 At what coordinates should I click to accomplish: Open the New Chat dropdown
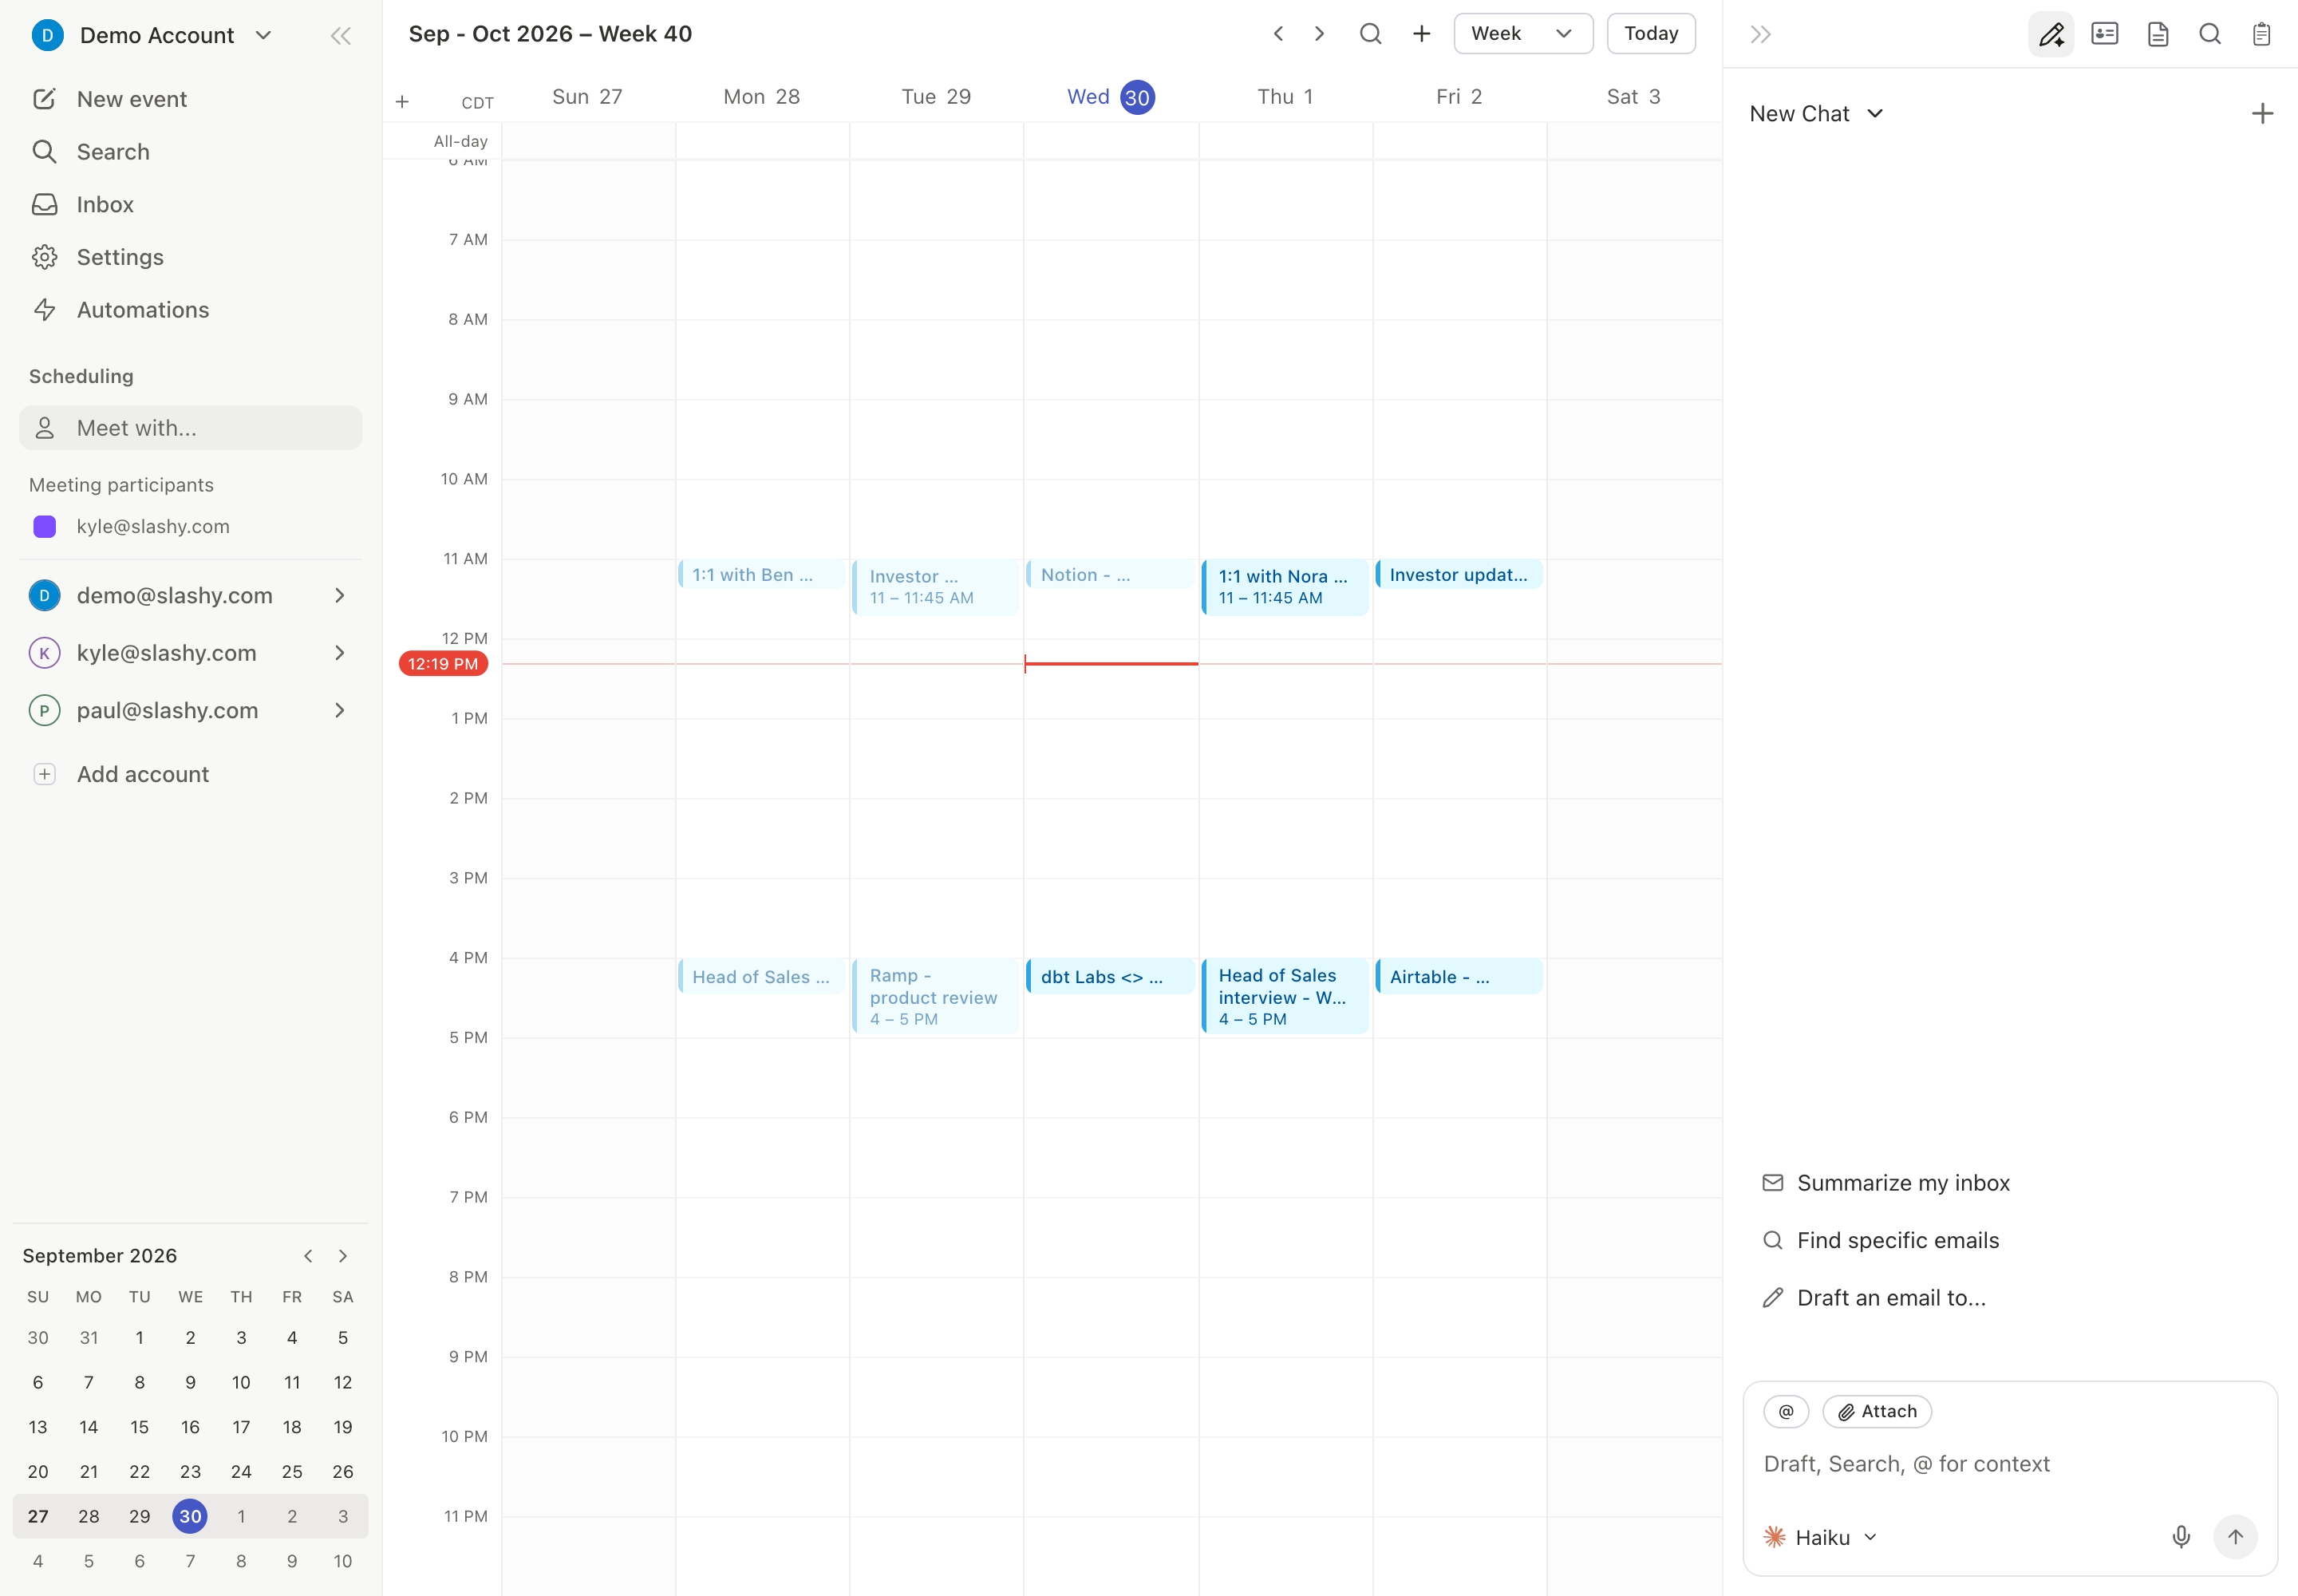[1816, 114]
